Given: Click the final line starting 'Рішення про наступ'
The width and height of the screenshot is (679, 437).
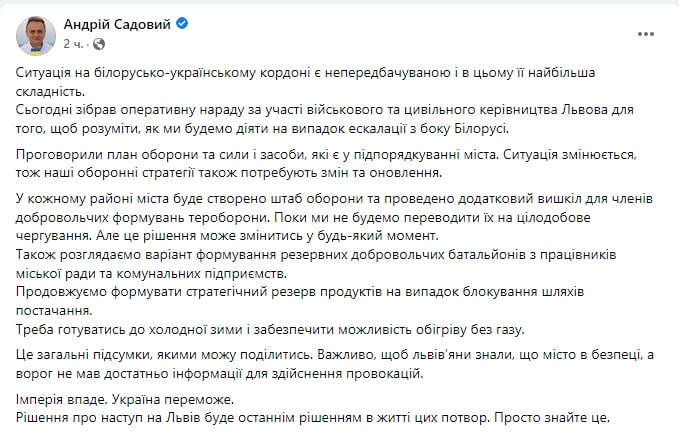Looking at the screenshot, I should 320,417.
